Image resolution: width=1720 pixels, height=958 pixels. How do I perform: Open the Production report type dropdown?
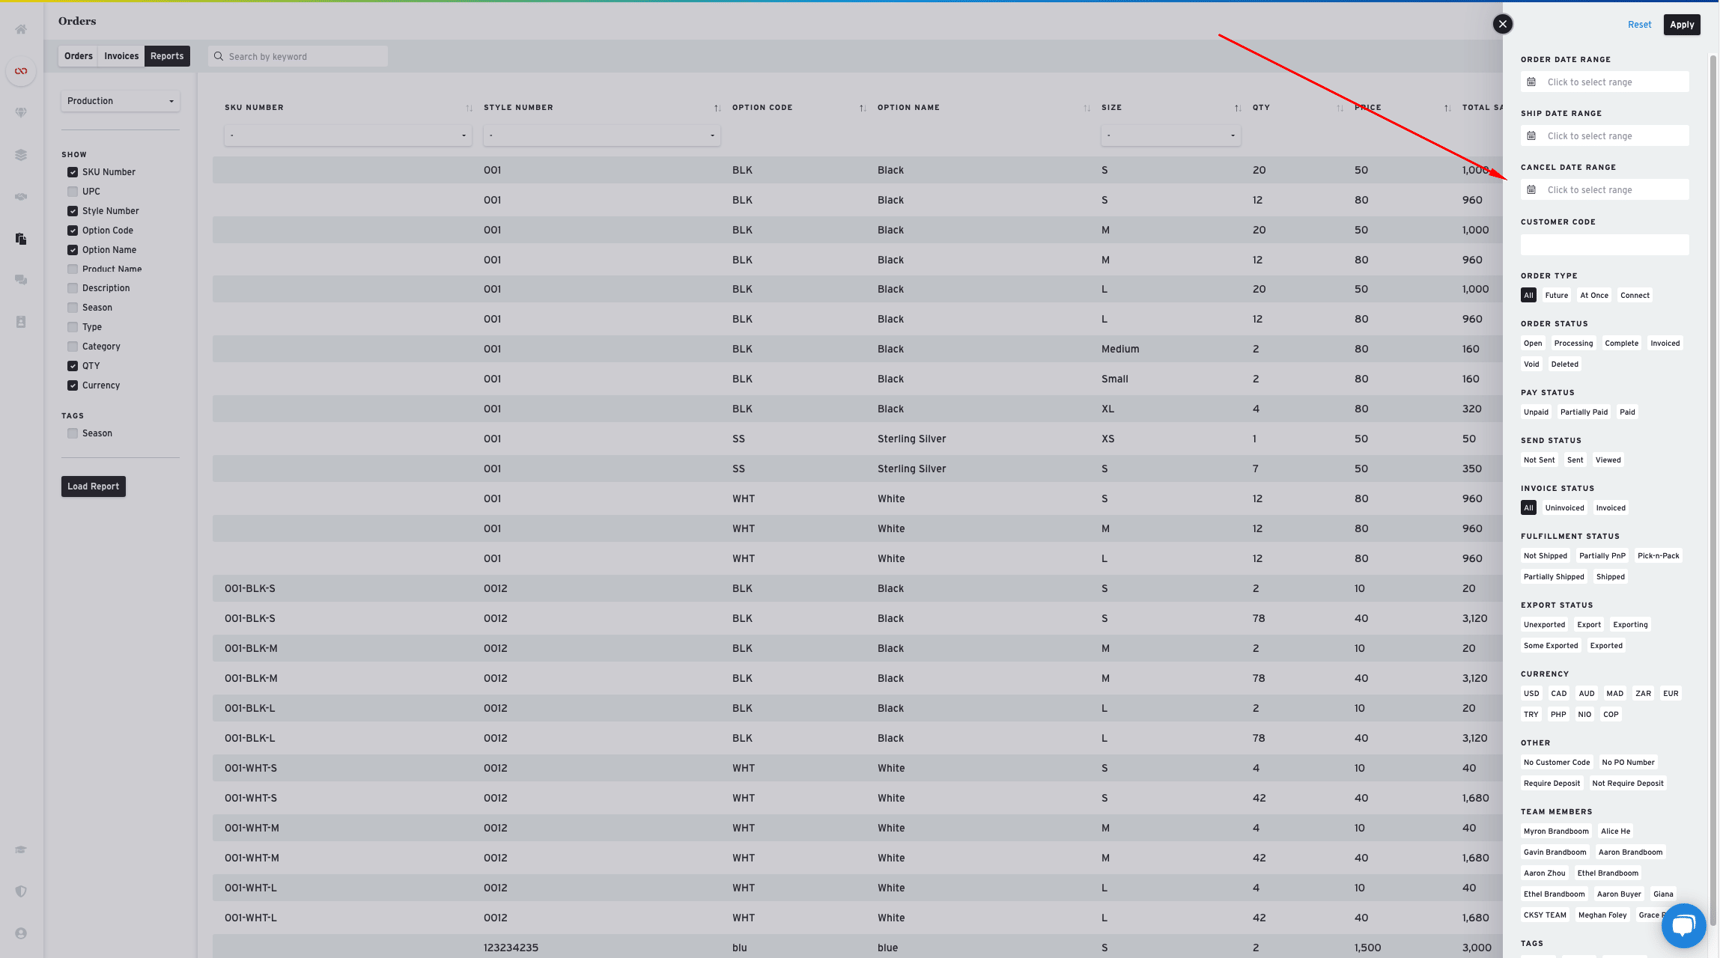120,101
